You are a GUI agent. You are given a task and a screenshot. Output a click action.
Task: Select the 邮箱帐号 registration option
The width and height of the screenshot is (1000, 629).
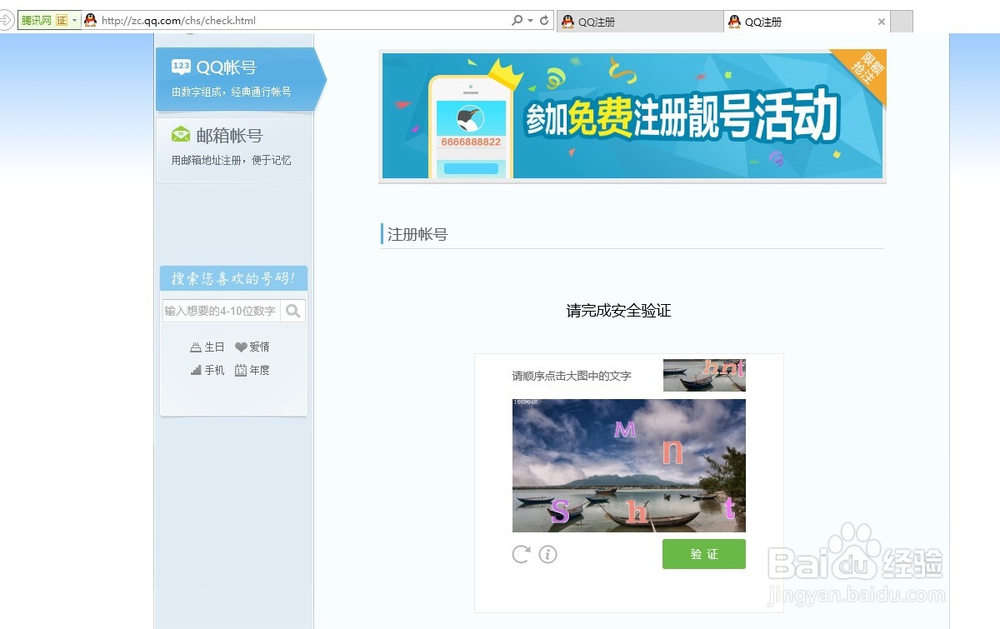(x=234, y=147)
